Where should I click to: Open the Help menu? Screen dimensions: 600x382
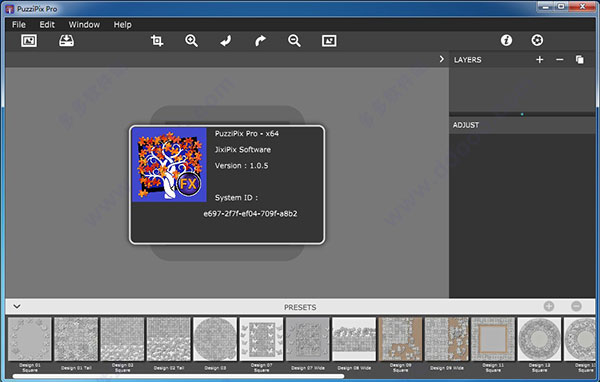point(122,24)
